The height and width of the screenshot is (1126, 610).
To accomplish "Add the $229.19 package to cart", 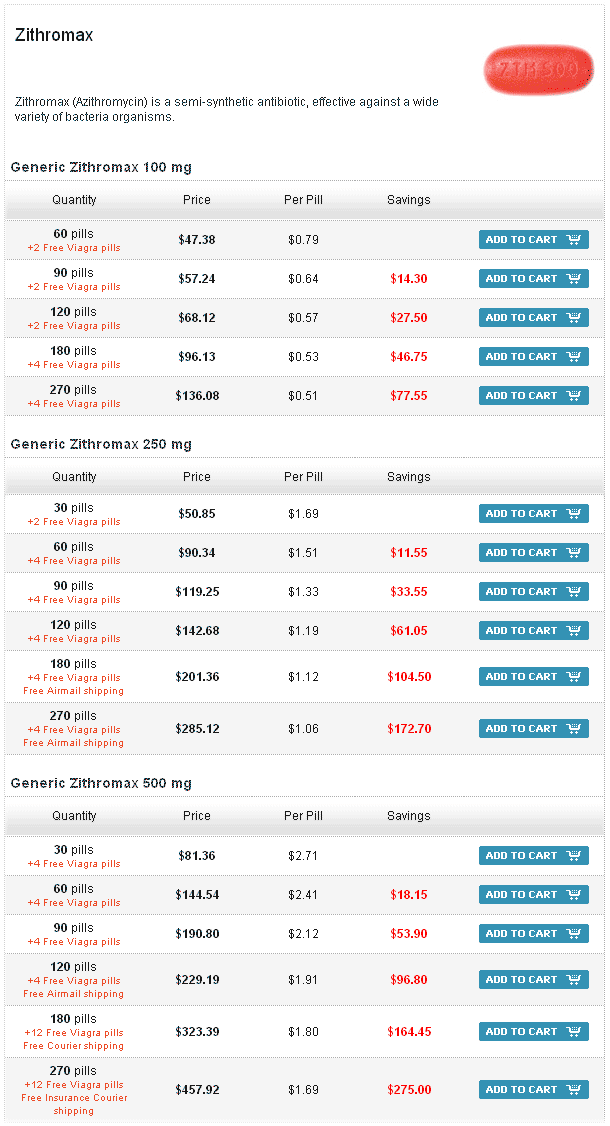I will coord(533,980).
